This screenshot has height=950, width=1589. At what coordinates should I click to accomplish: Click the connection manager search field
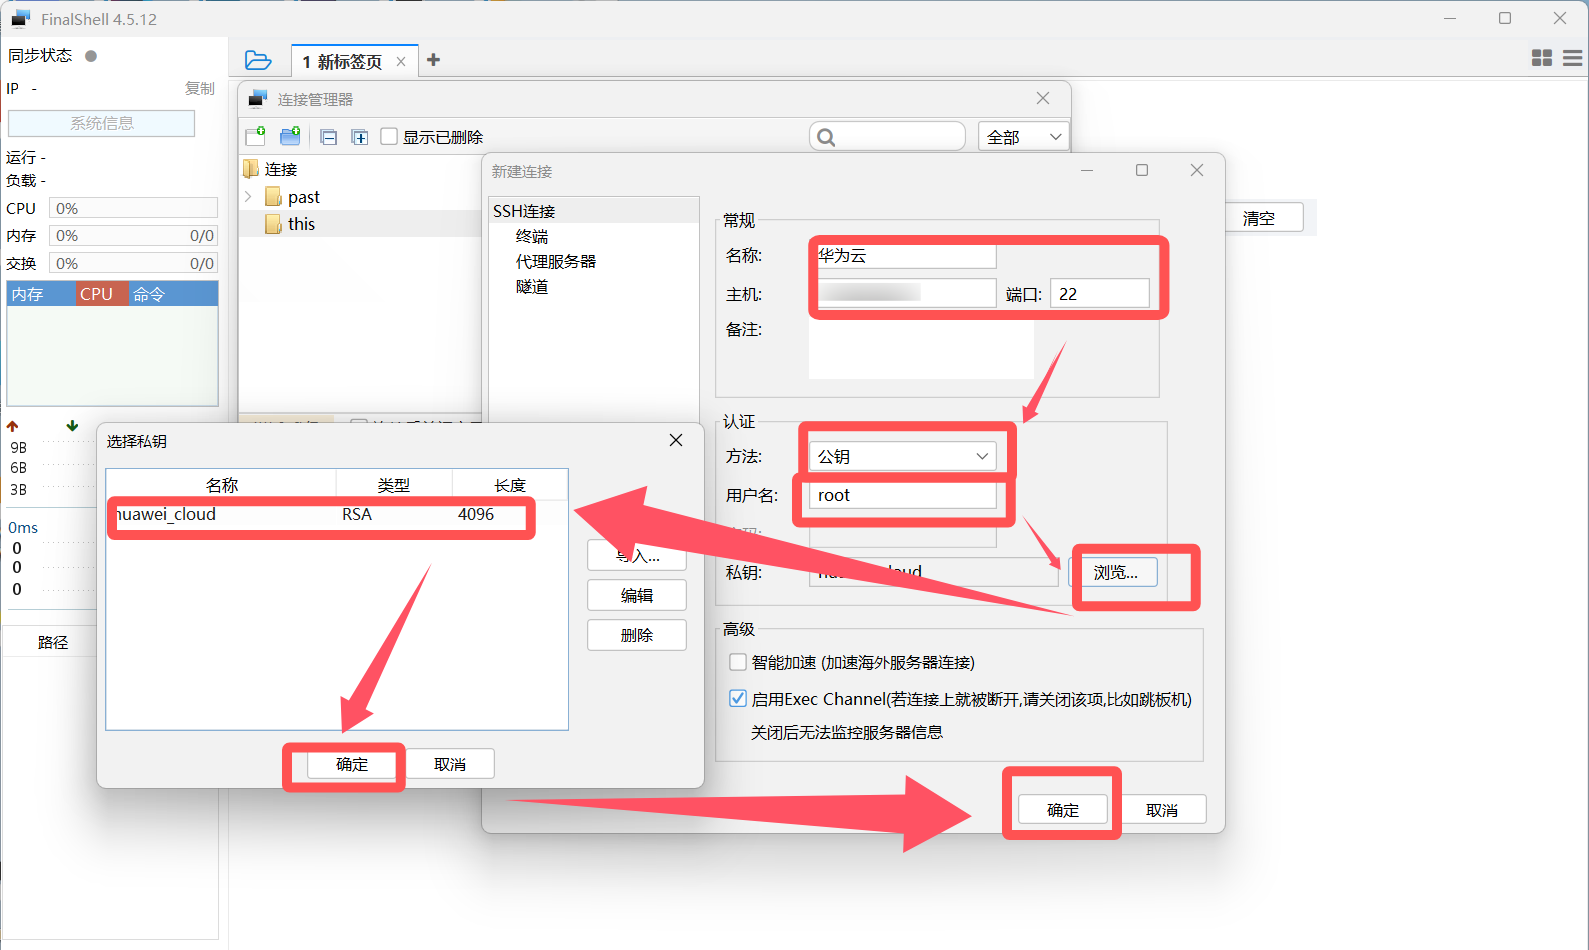tap(887, 137)
